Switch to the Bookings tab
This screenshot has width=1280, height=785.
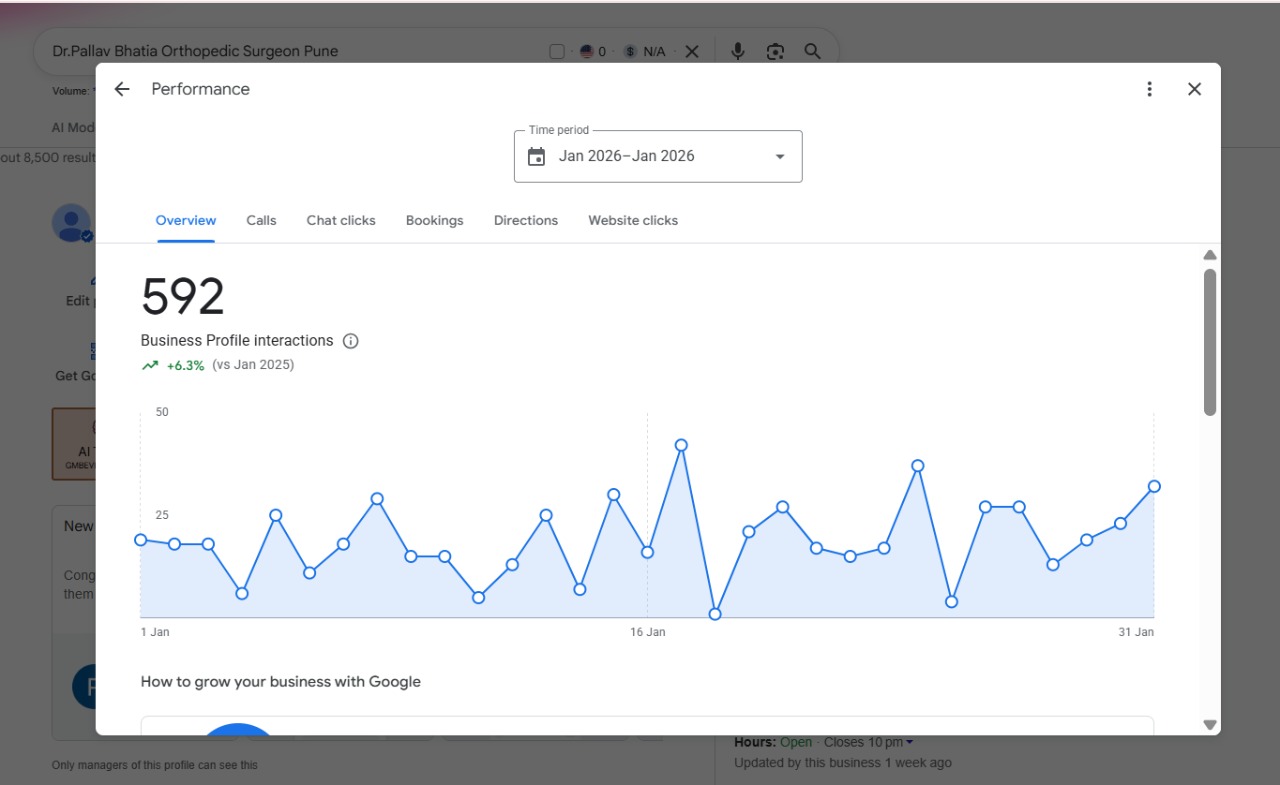(x=435, y=220)
